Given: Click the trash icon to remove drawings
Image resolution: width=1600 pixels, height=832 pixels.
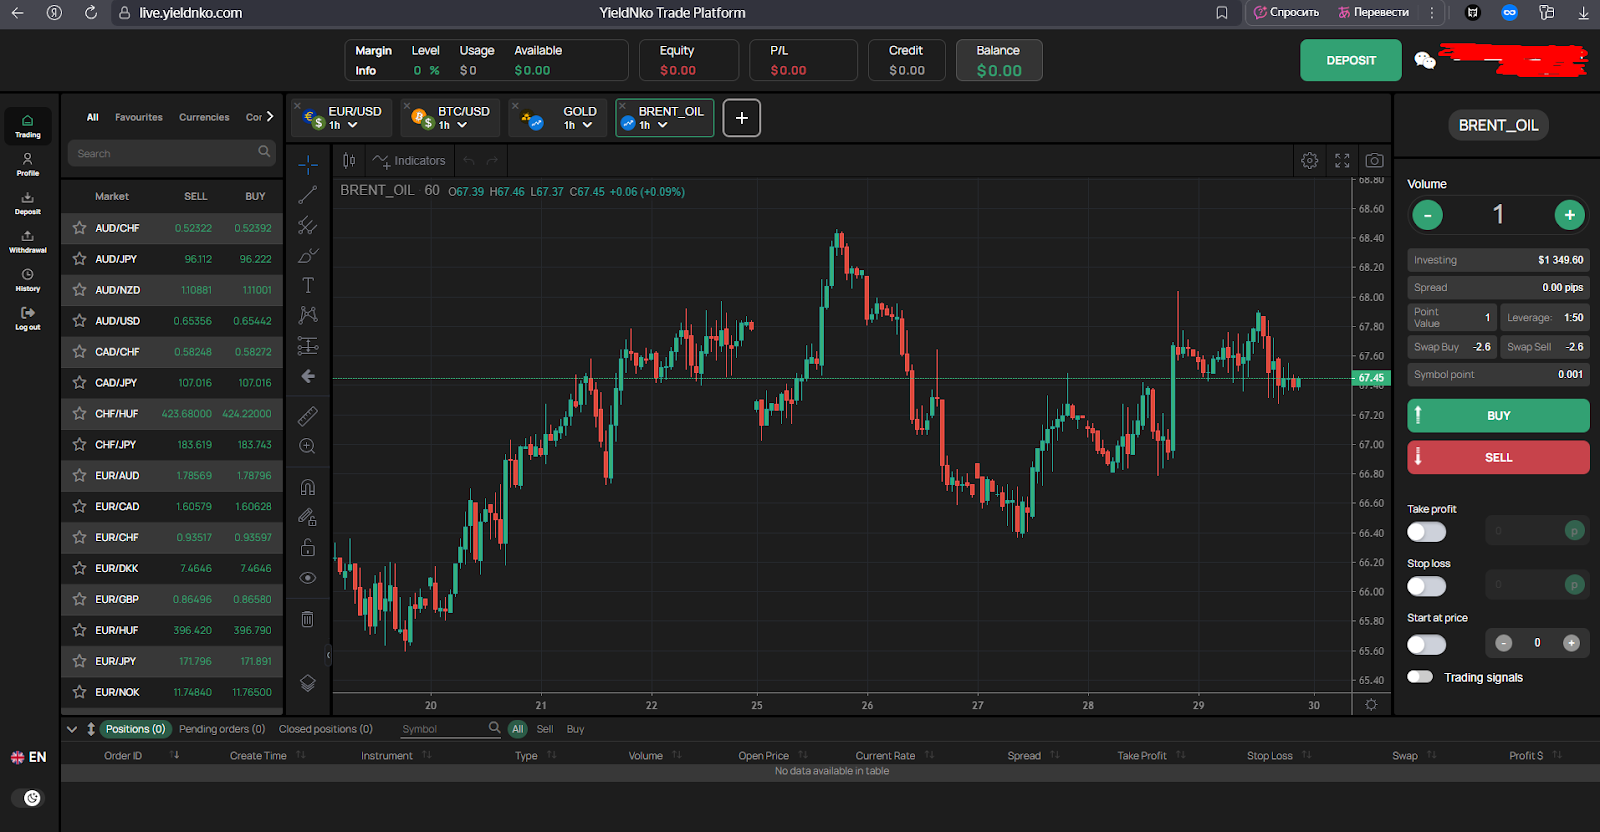Looking at the screenshot, I should tap(308, 620).
